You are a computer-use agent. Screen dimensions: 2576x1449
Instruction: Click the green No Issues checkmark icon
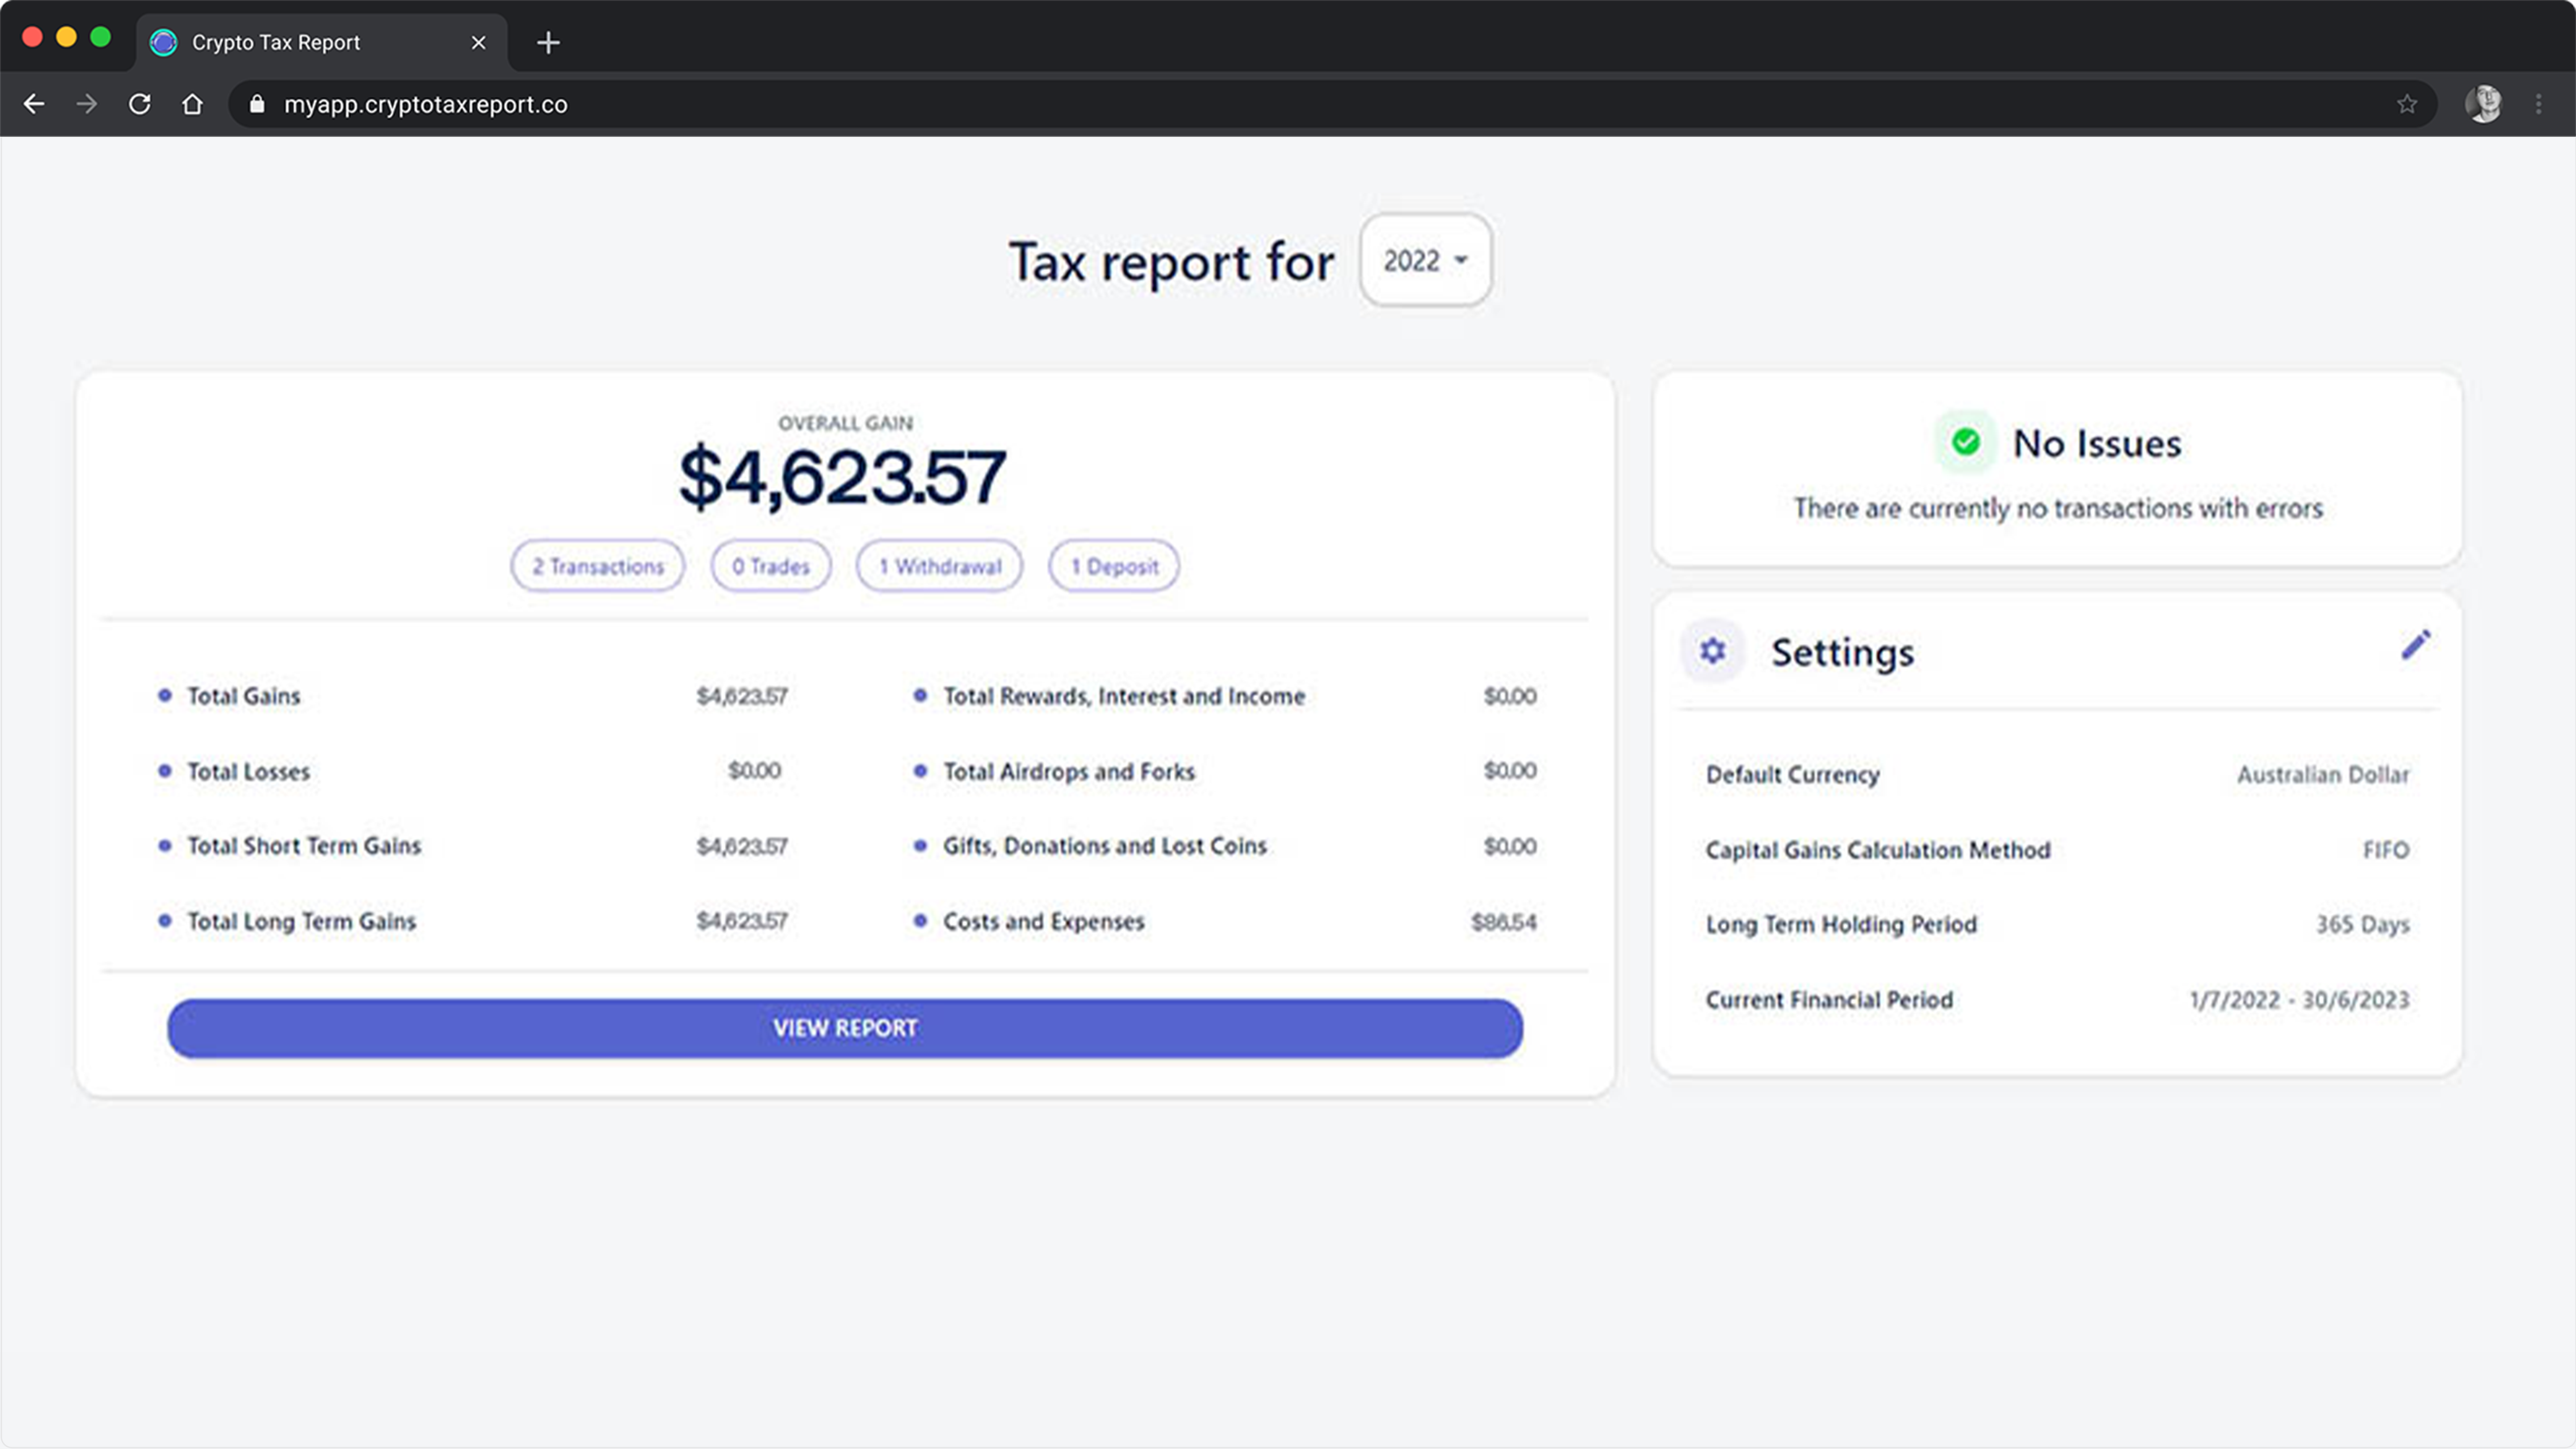tap(1965, 441)
